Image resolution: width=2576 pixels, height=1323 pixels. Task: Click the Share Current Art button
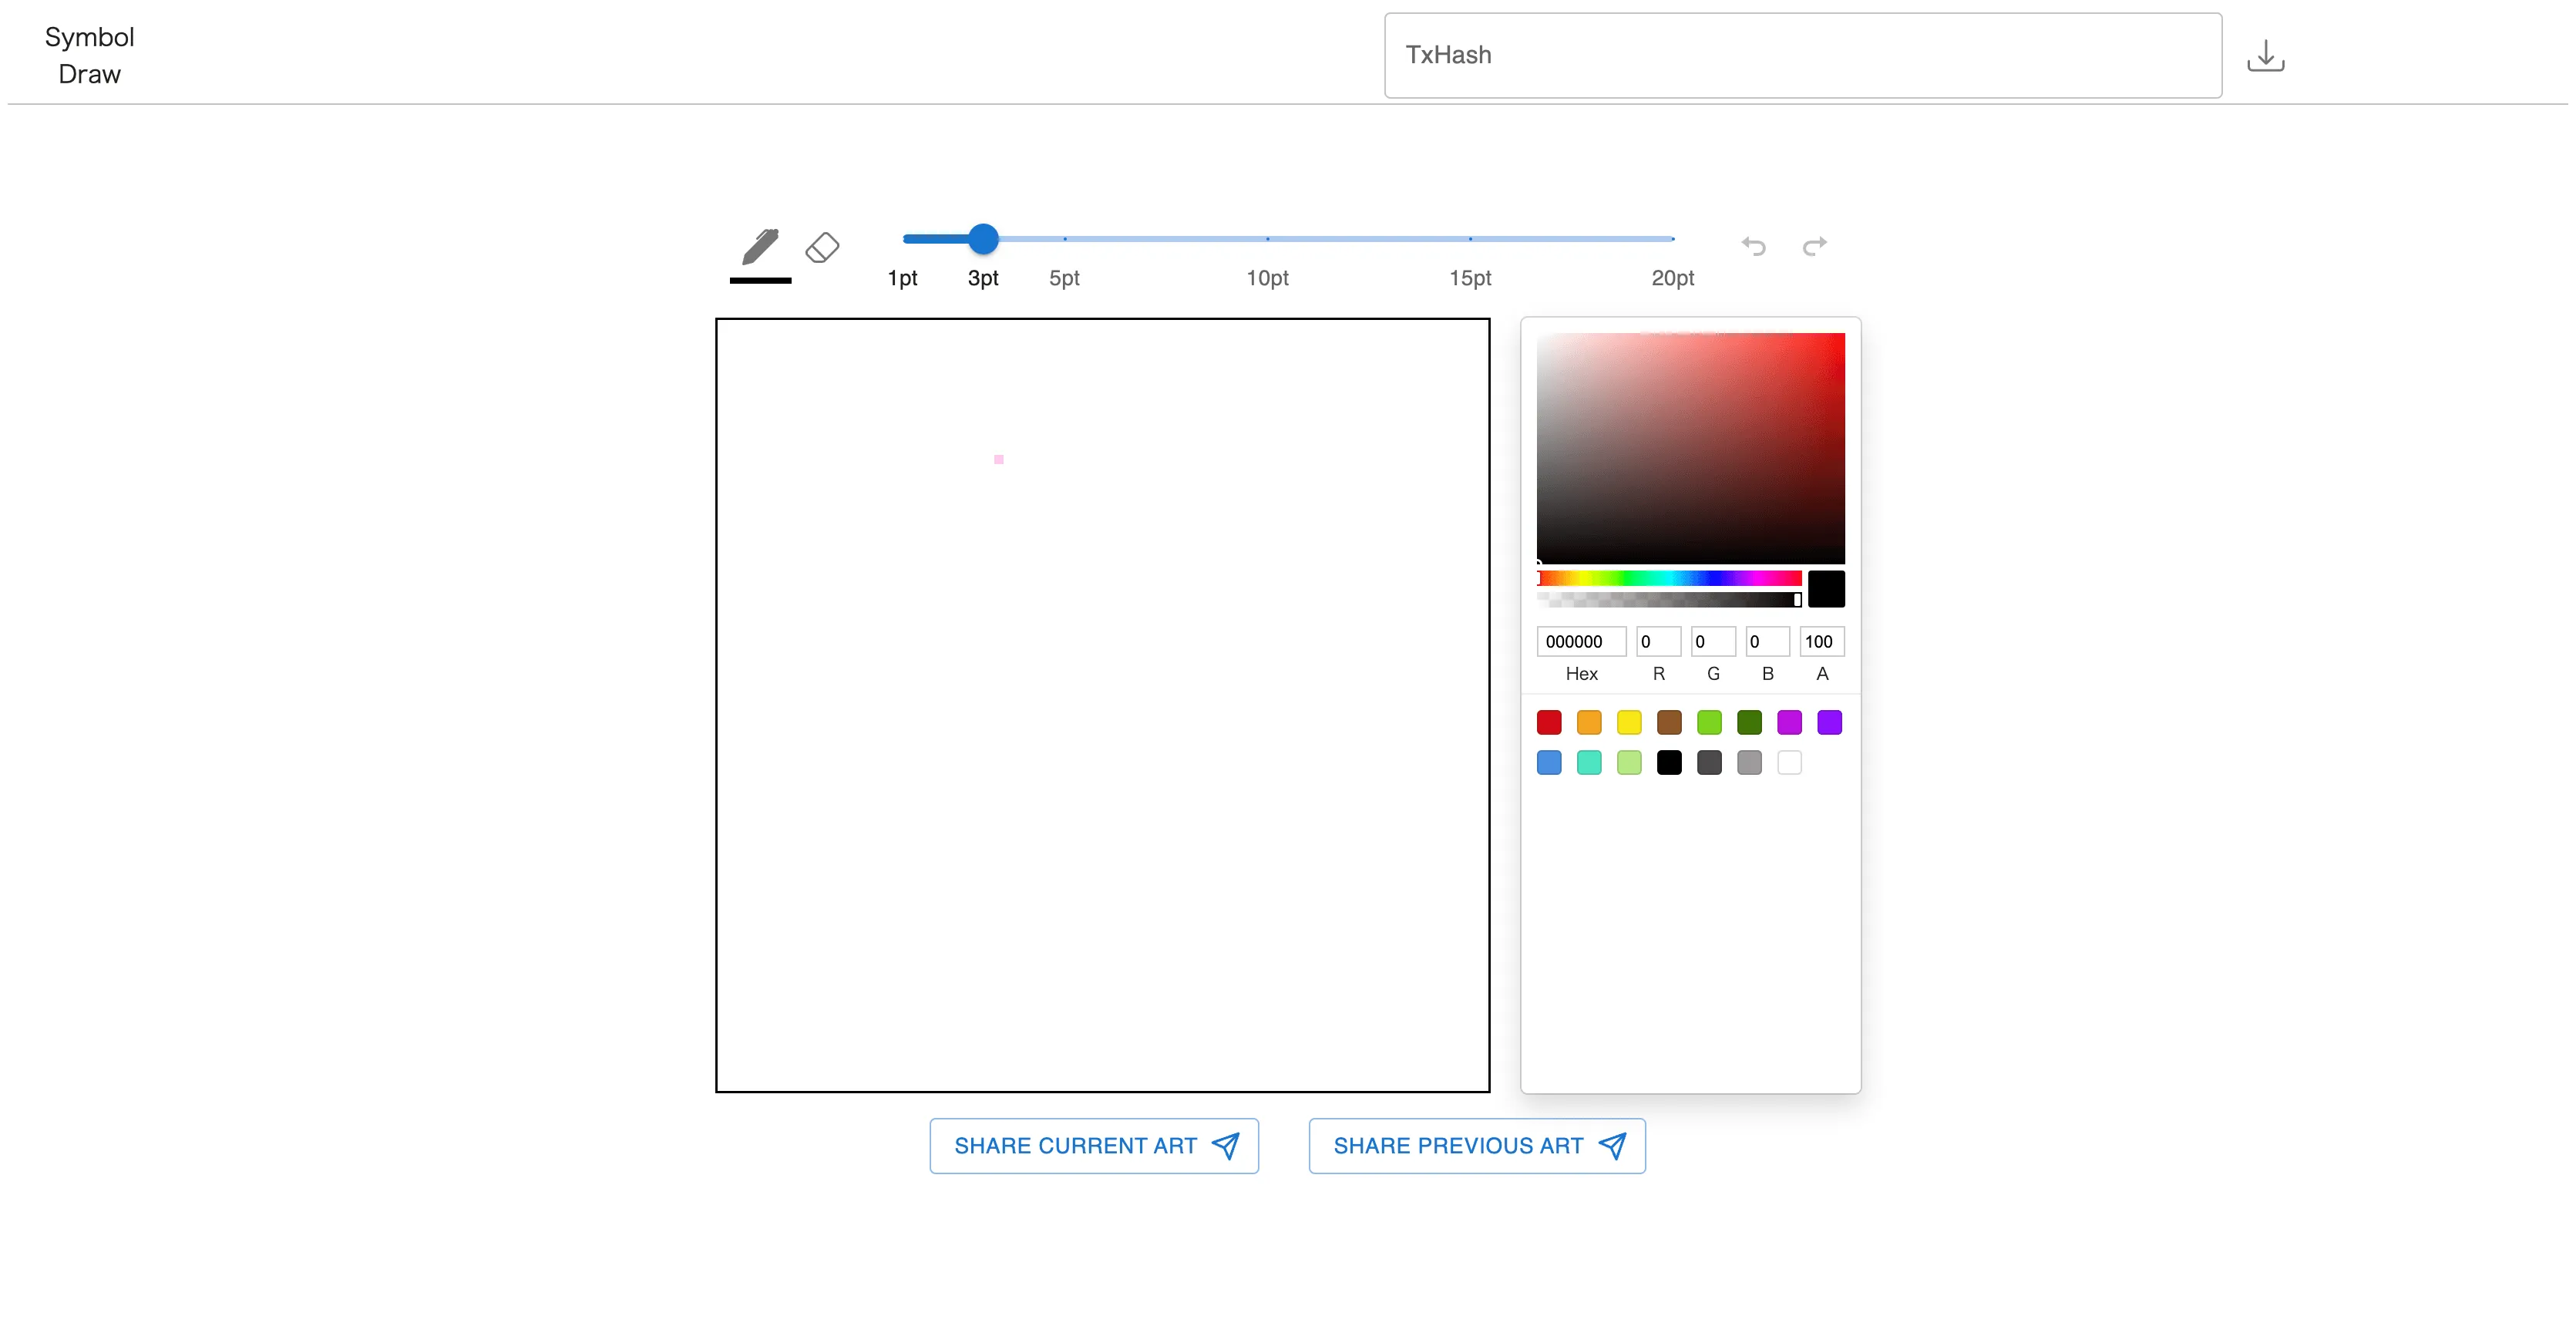pos(1093,1146)
